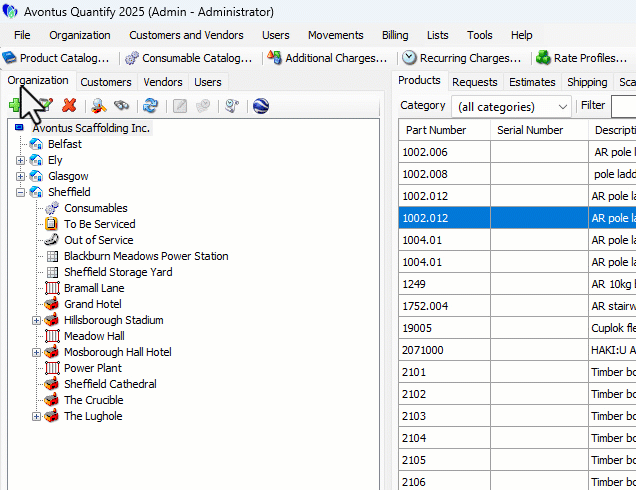Screen dimensions: 636x490
Task: Click the Filter input field
Action: pos(622,106)
